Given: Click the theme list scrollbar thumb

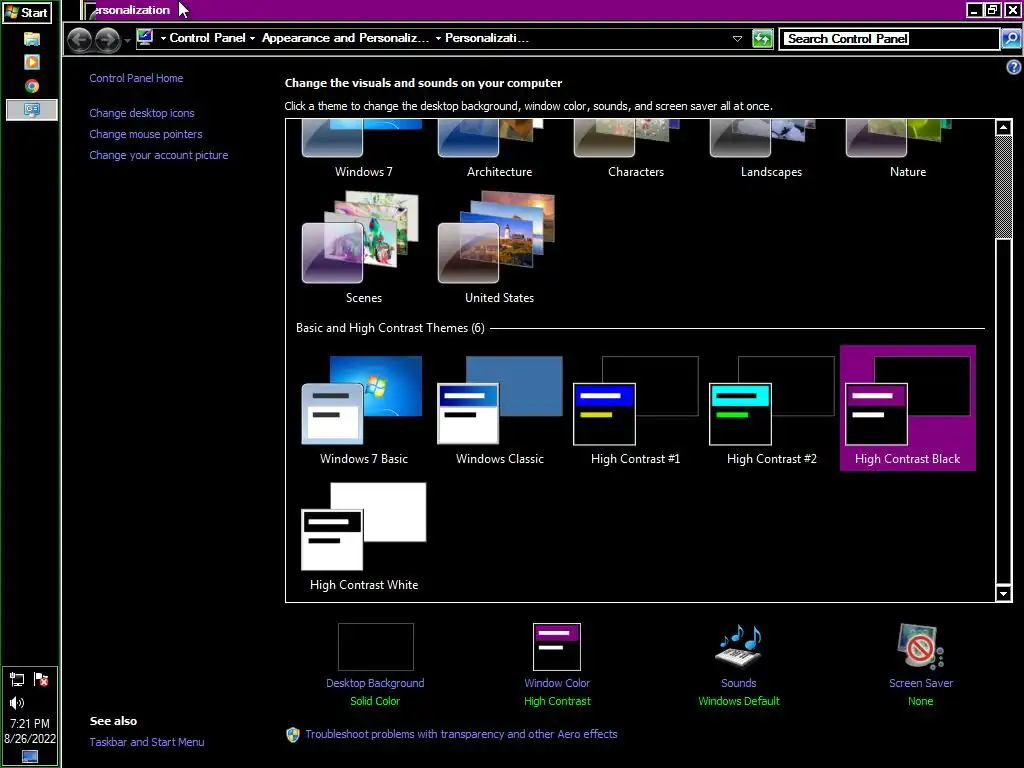Looking at the screenshot, I should tap(1004, 187).
